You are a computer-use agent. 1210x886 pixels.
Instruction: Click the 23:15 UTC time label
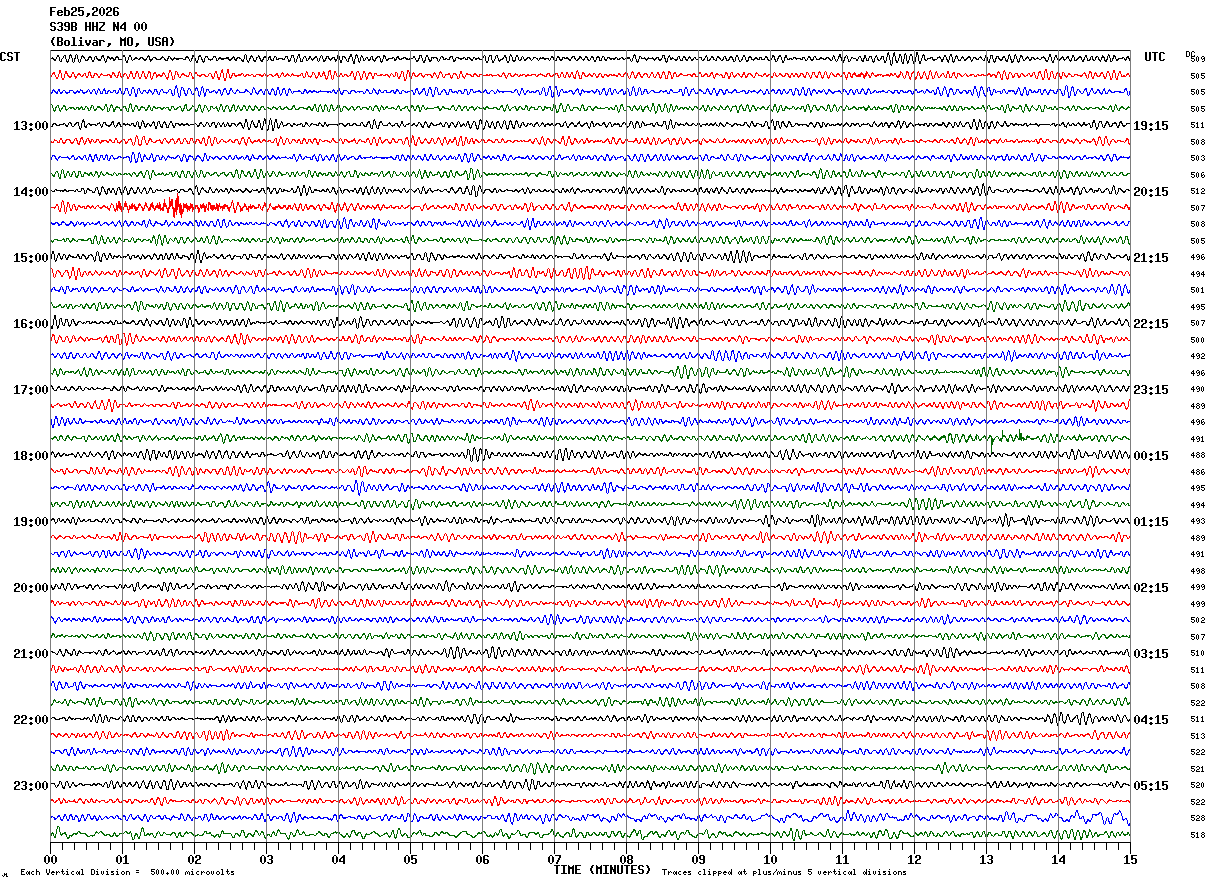point(1151,390)
